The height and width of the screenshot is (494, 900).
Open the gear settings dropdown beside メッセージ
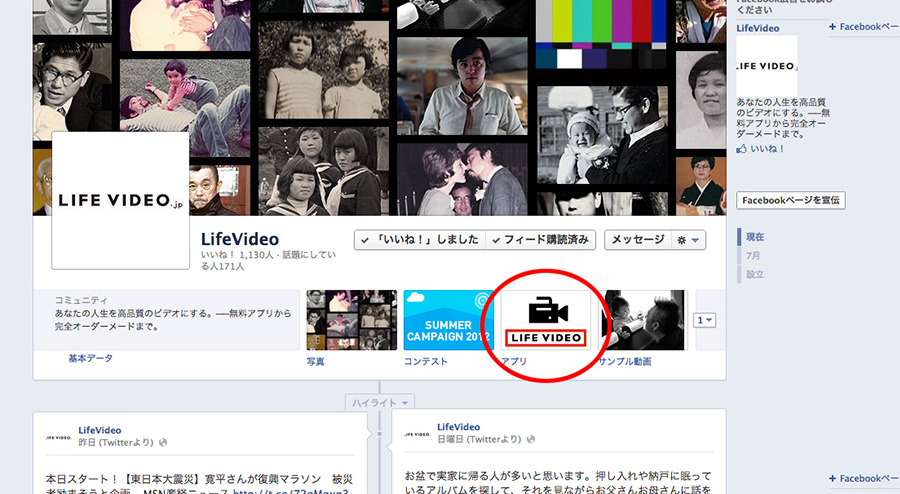coord(688,240)
